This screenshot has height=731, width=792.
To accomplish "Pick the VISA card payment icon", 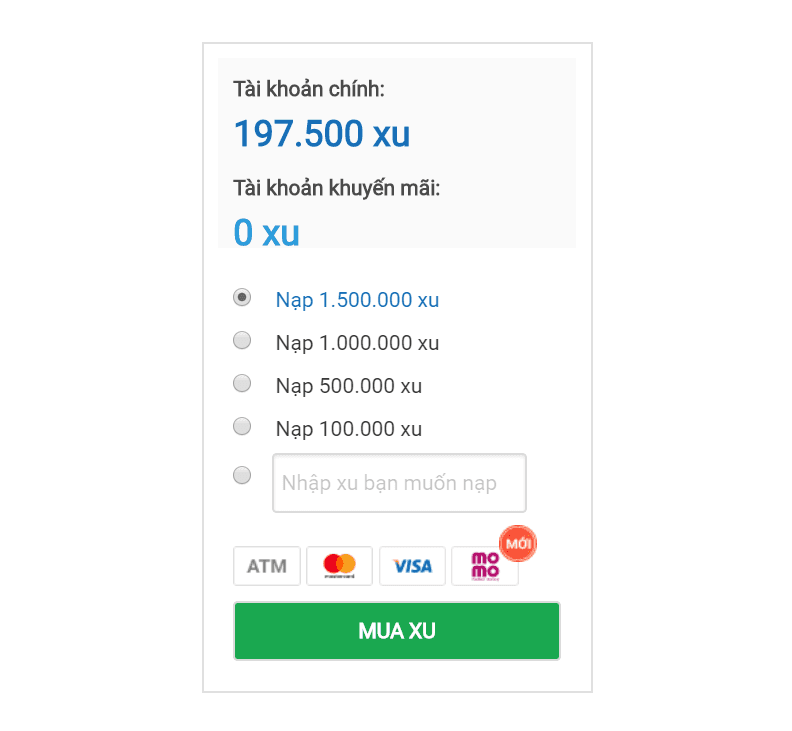I will 412,566.
